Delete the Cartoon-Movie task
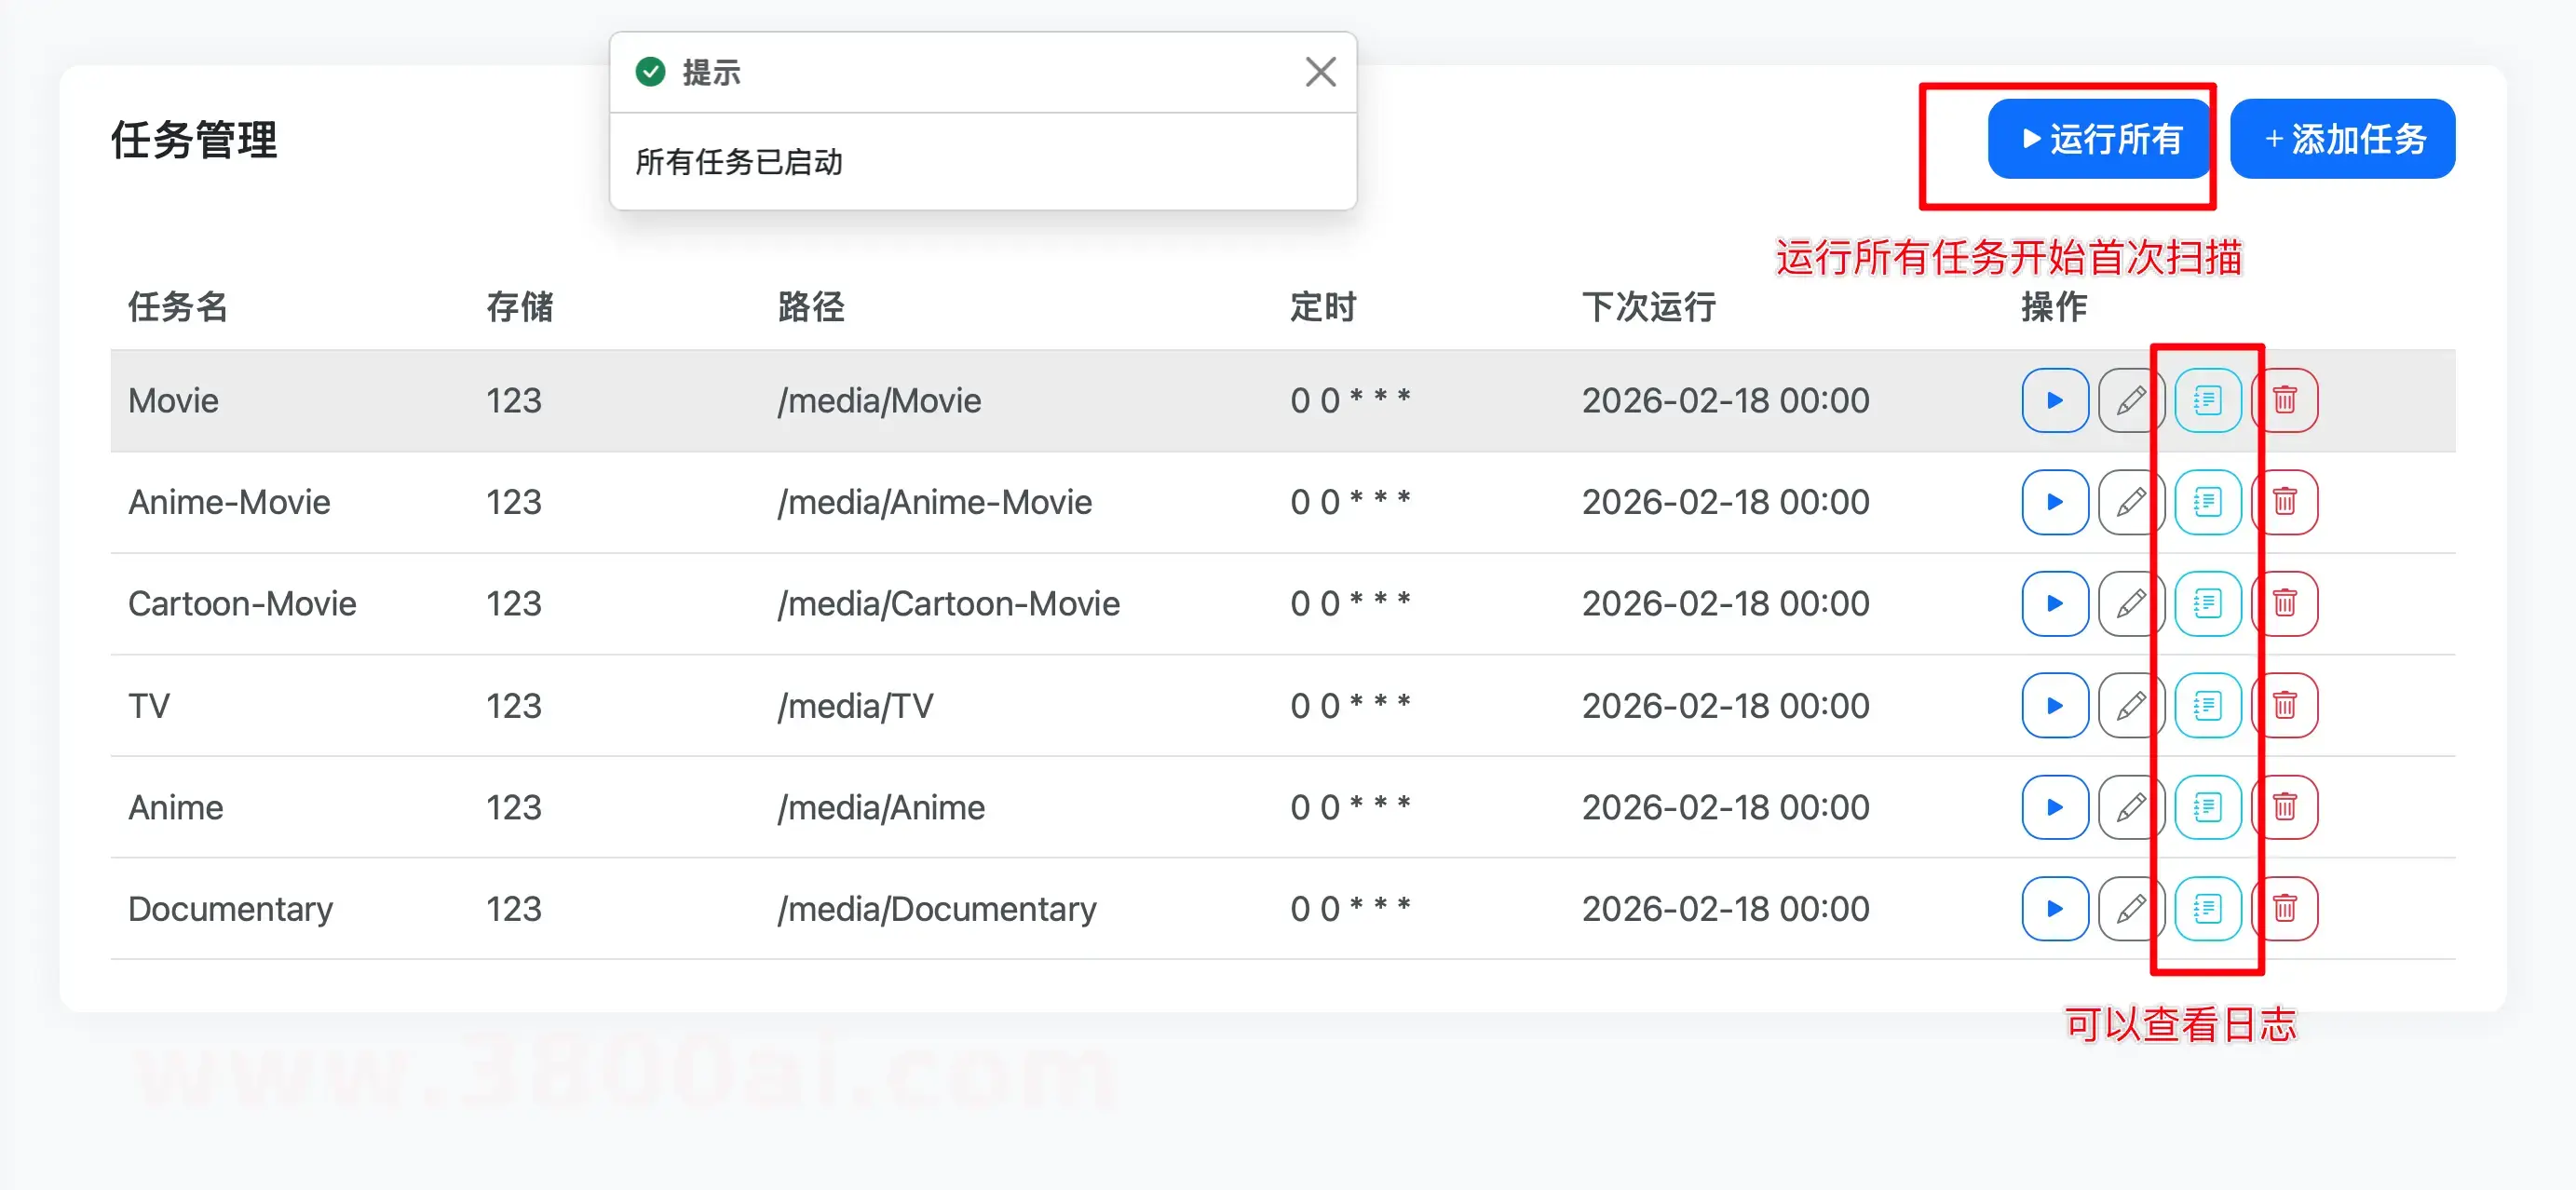This screenshot has height=1190, width=2576. (x=2284, y=604)
